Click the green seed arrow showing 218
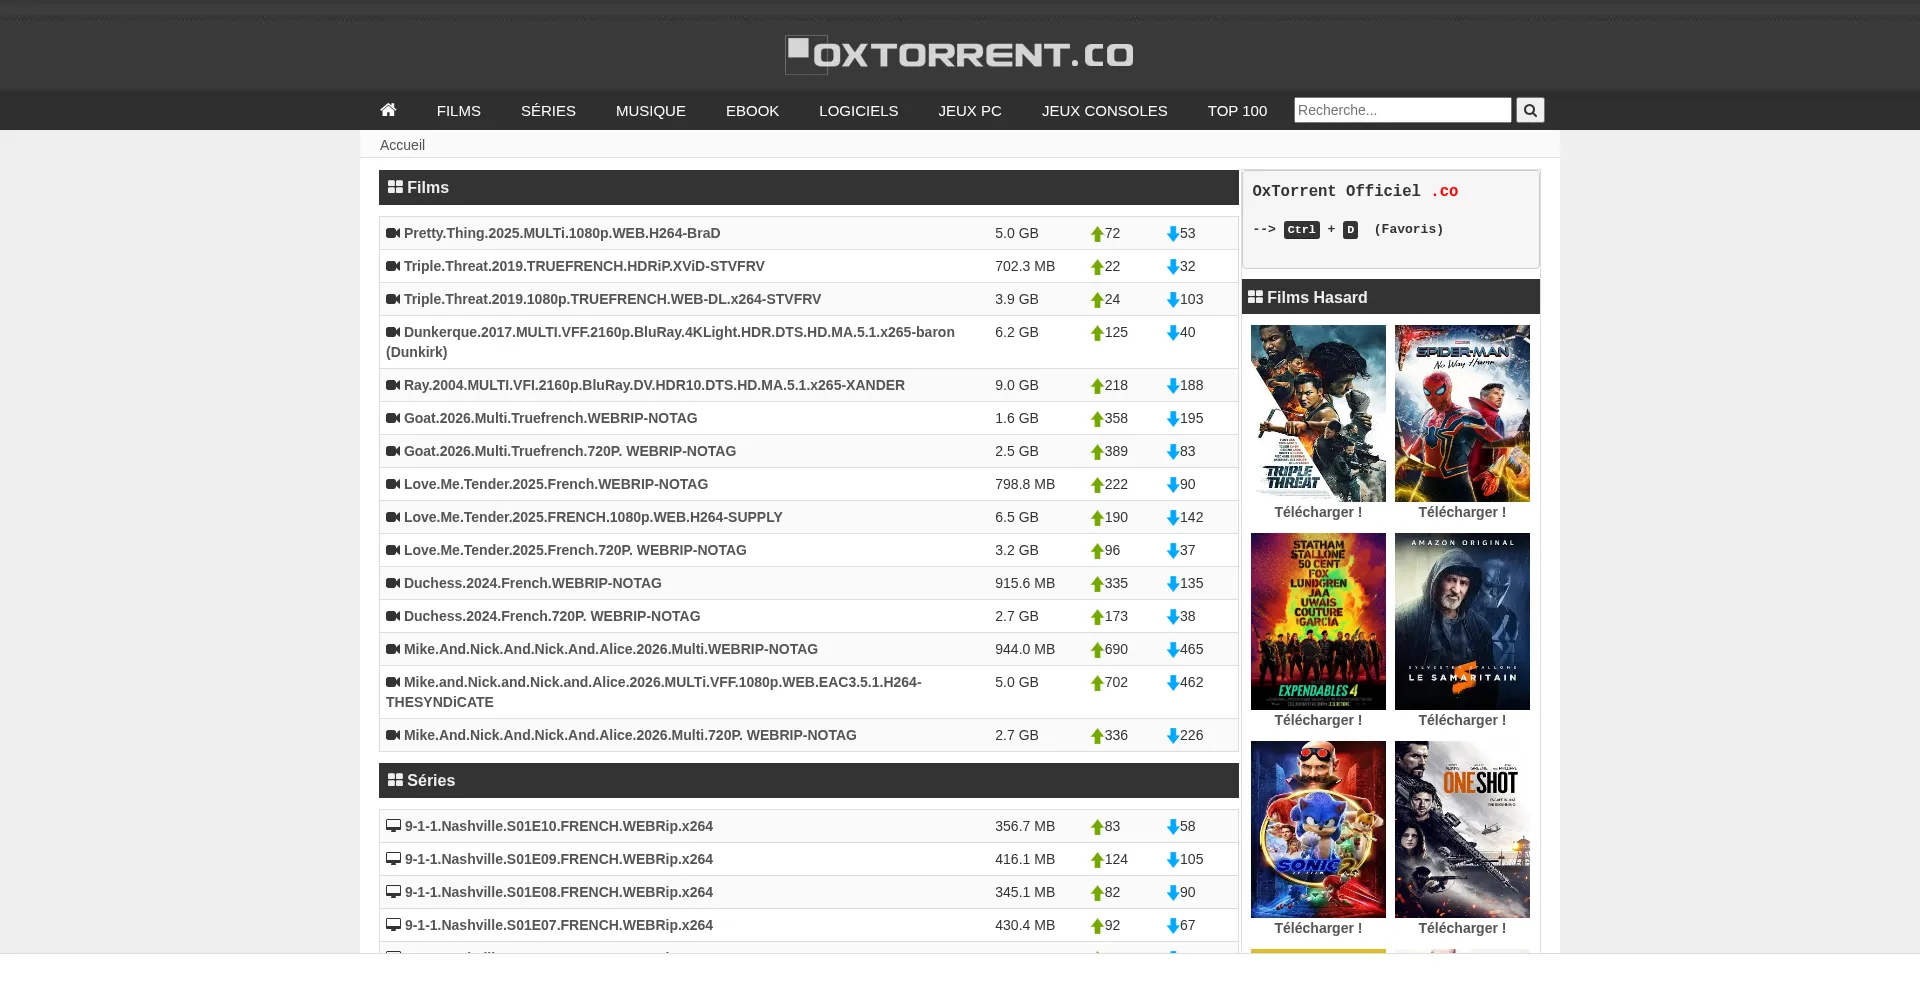The image size is (1920, 993). pos(1097,386)
